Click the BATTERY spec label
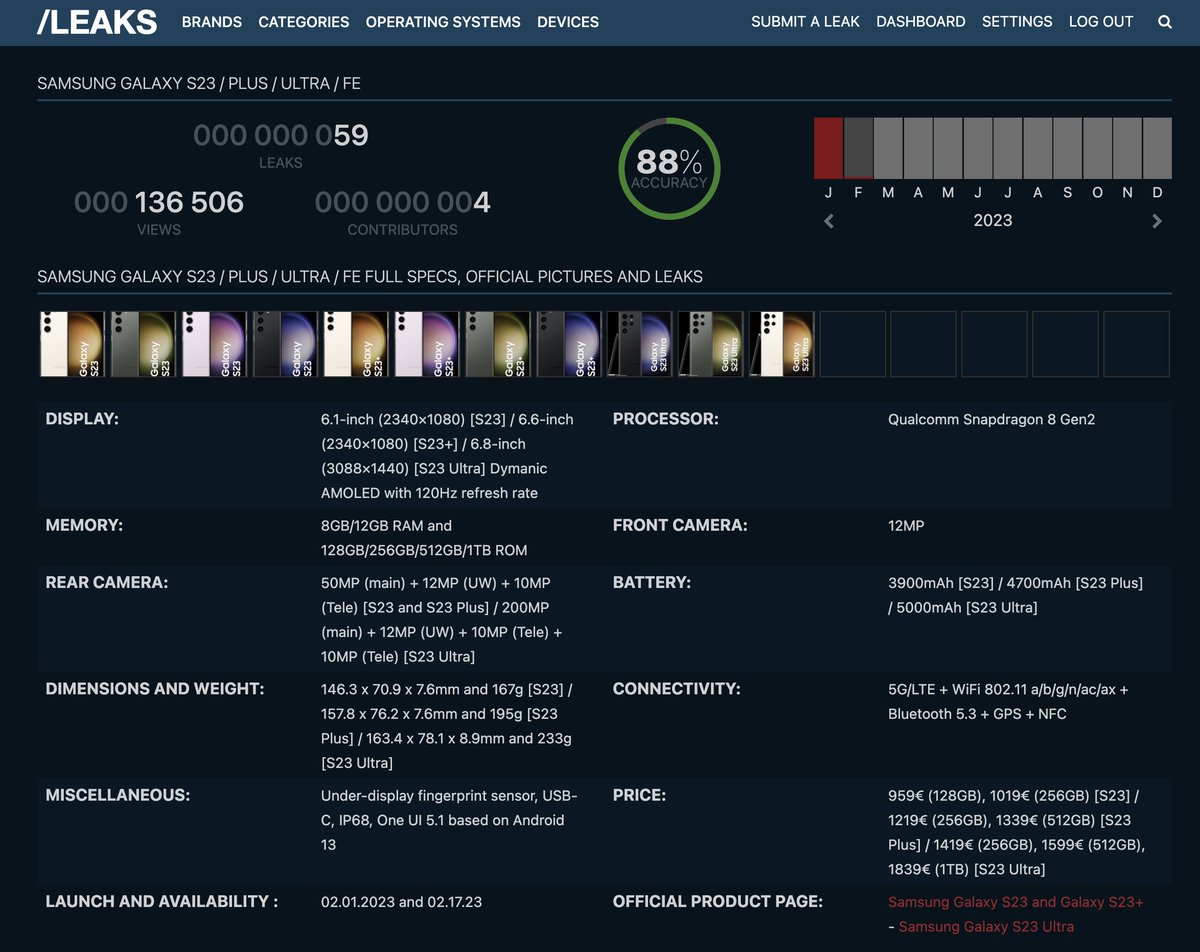 pyautogui.click(x=652, y=582)
